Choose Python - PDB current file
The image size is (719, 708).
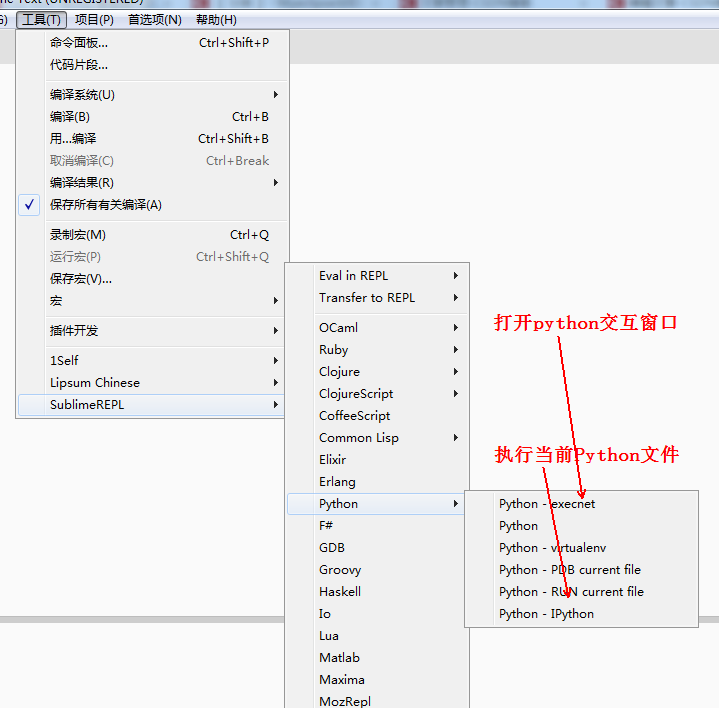(x=581, y=570)
